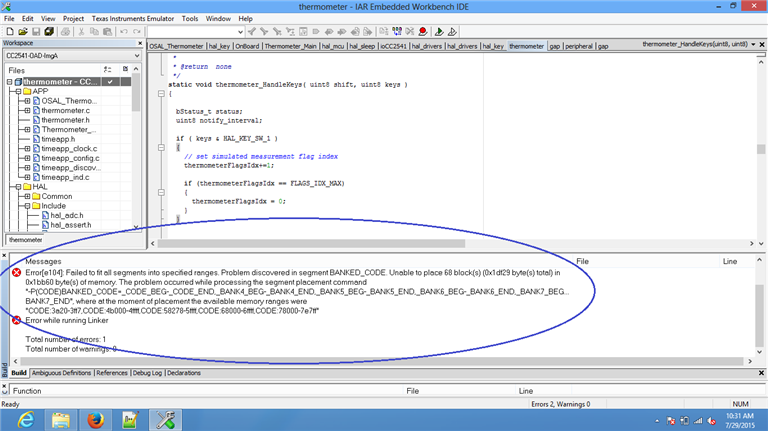Open the Debug Log tab
Image resolution: width=768 pixels, height=431 pixels.
pos(147,373)
